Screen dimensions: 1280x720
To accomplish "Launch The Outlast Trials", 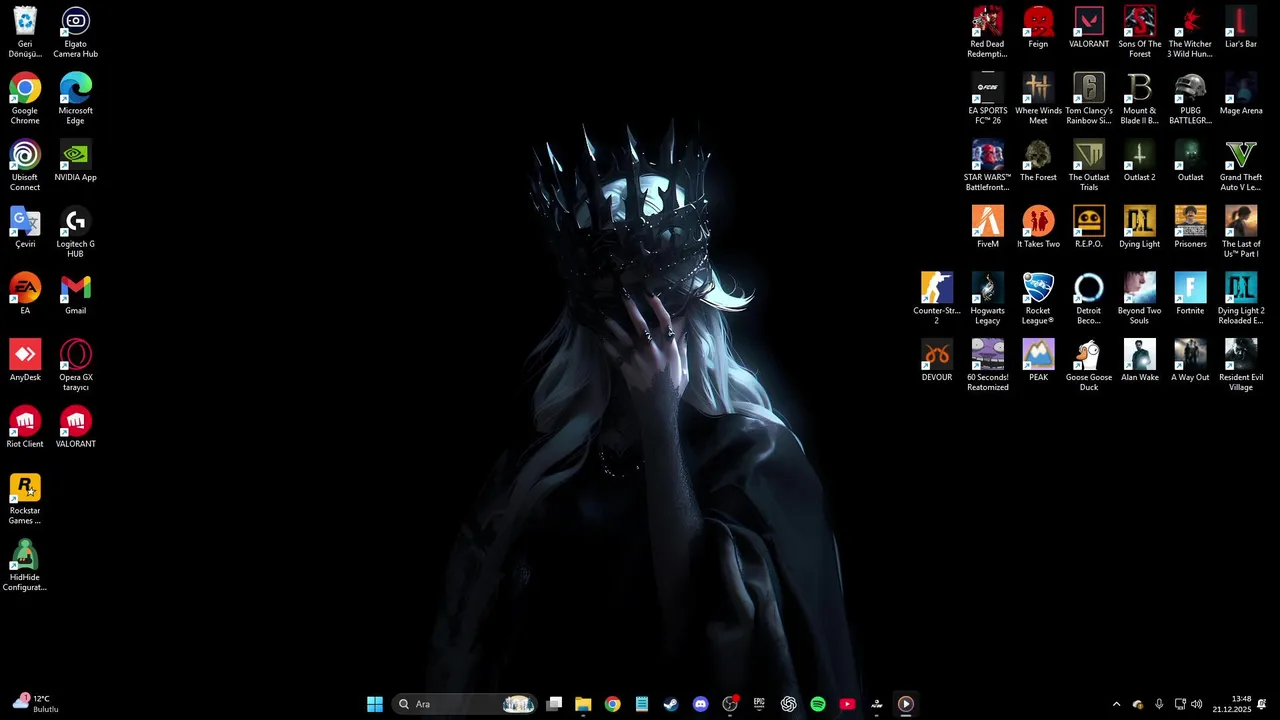I will [x=1089, y=166].
